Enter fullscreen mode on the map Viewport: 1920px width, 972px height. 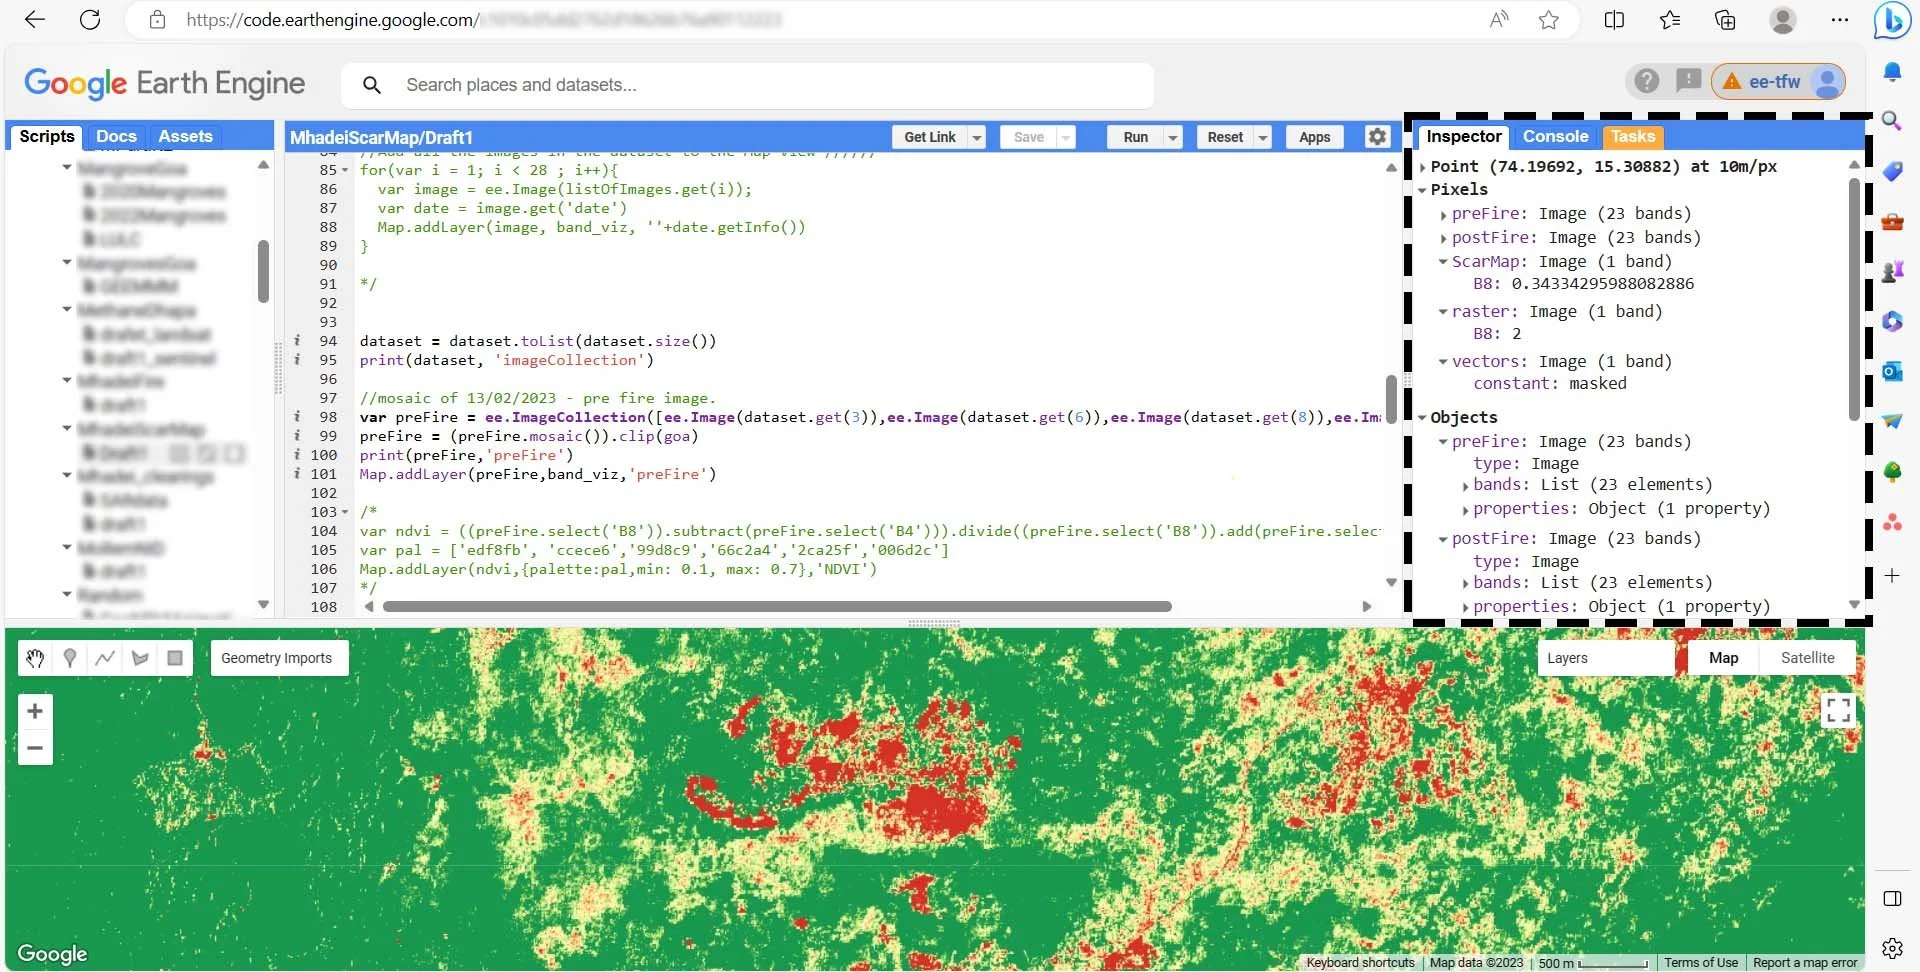(x=1838, y=710)
